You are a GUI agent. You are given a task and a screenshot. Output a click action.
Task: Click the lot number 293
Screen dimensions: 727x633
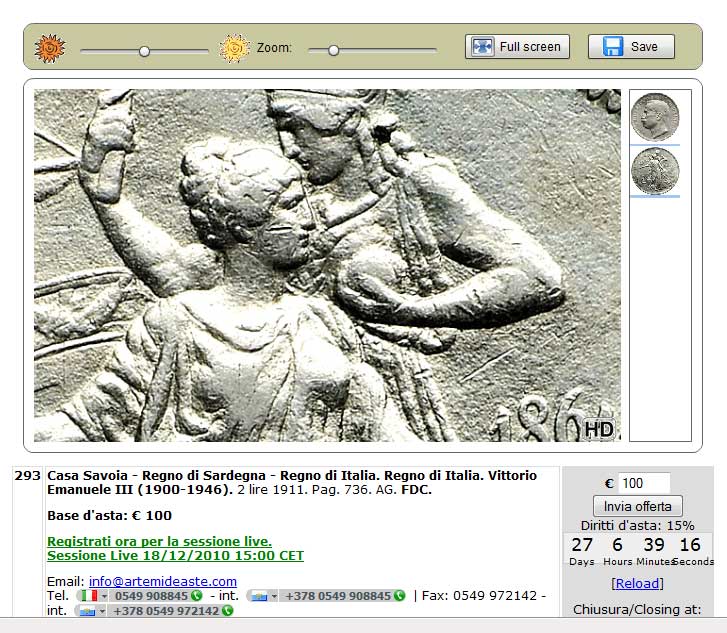click(27, 476)
